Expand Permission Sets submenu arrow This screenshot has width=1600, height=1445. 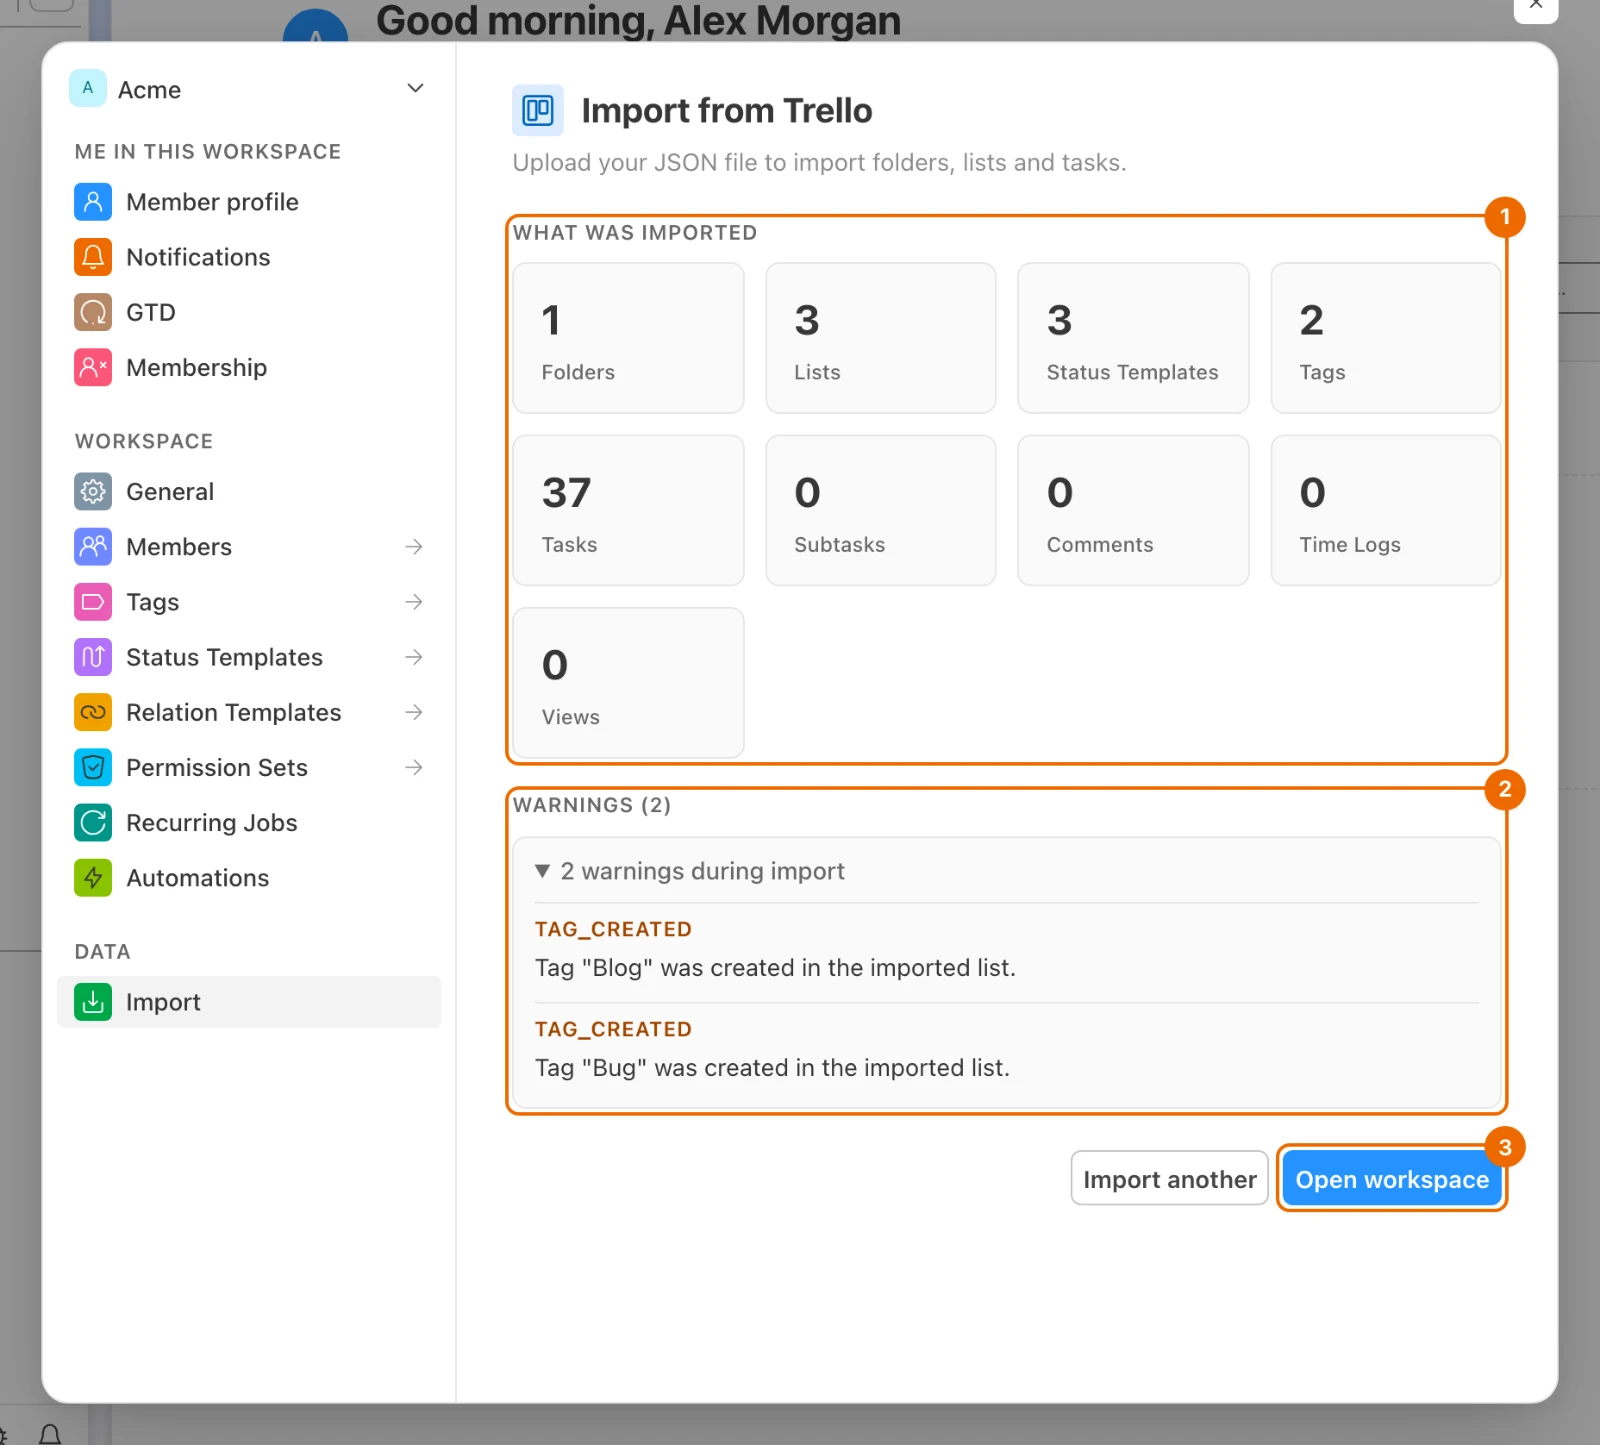(x=414, y=767)
